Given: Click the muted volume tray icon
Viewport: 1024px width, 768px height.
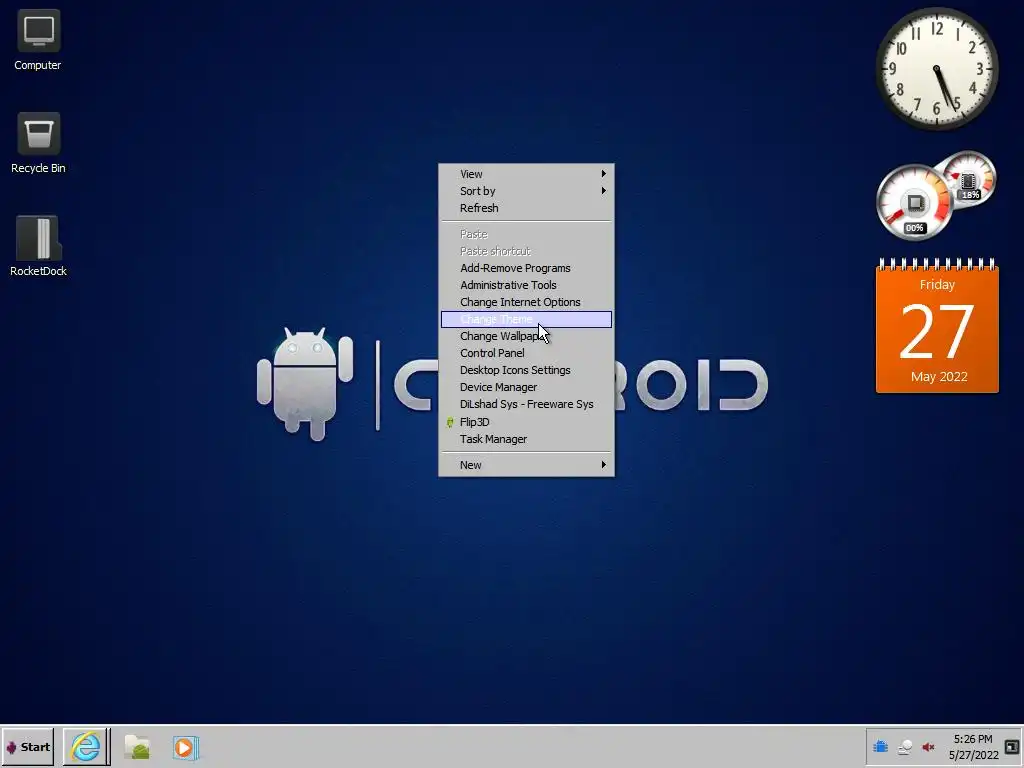Looking at the screenshot, I should click(x=928, y=747).
